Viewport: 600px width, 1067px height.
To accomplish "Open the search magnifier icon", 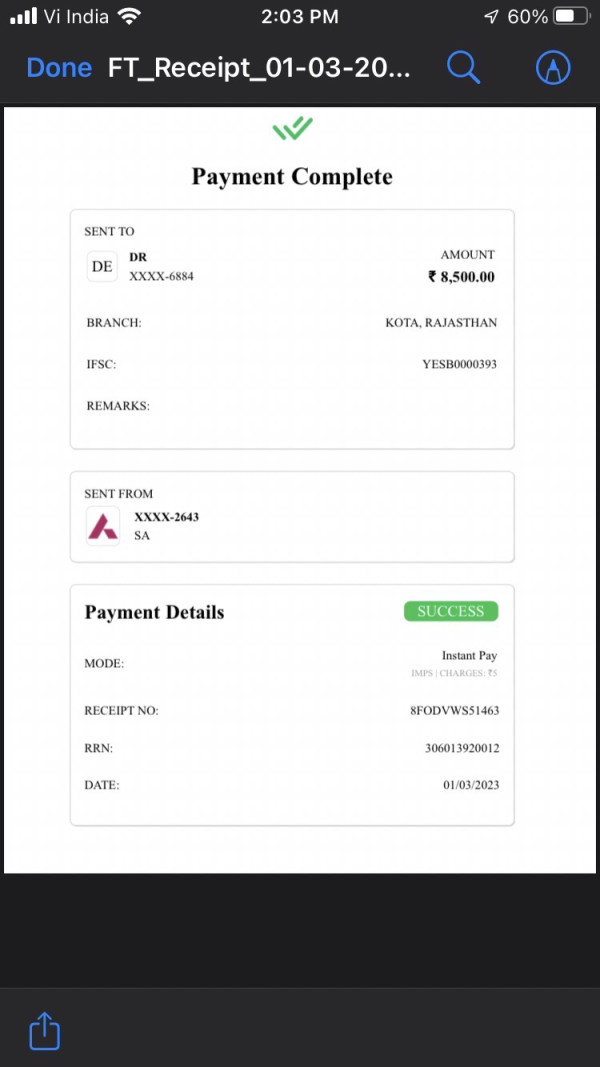I will tap(463, 67).
